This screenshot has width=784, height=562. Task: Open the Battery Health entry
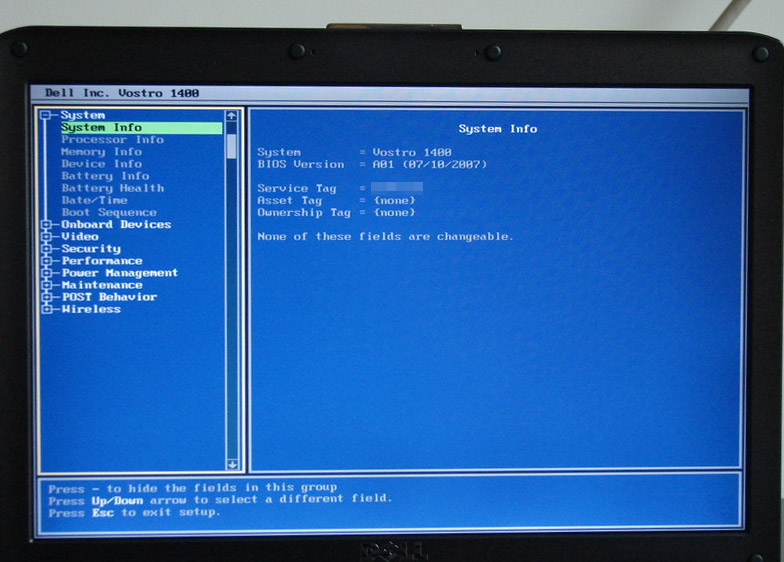pyautogui.click(x=112, y=188)
